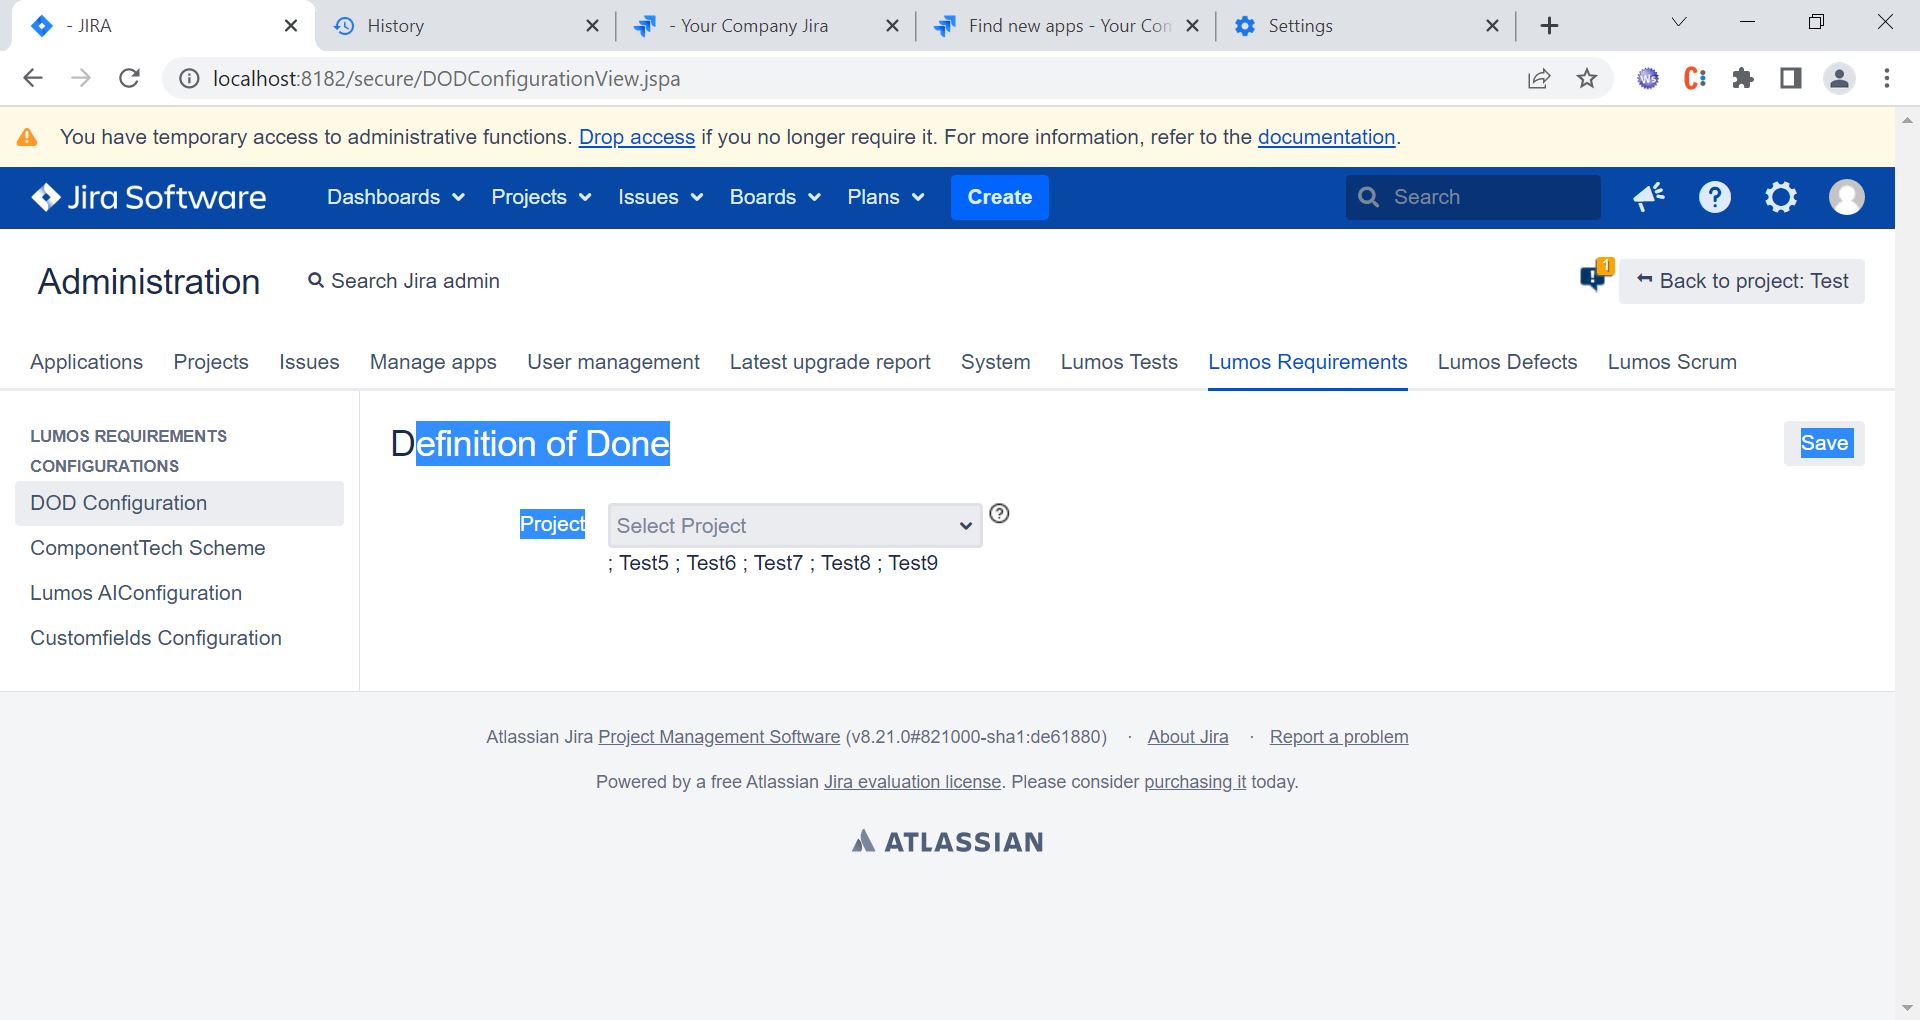Click Drop access link
1920x1020 pixels.
coord(637,137)
